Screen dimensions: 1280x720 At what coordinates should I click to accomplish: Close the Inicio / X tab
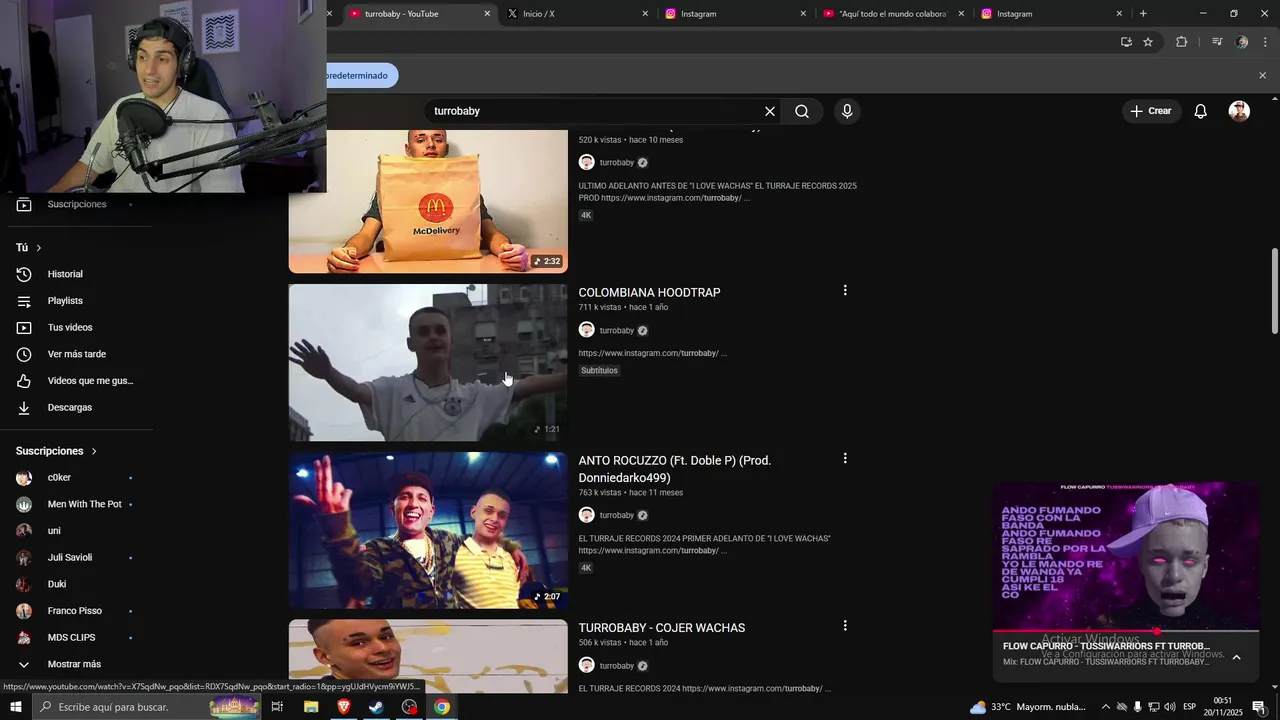click(x=645, y=13)
